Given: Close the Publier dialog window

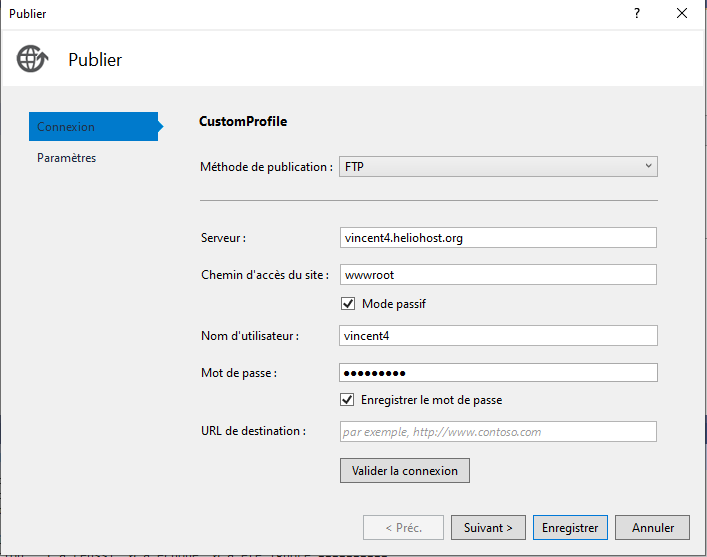Looking at the screenshot, I should [x=682, y=13].
